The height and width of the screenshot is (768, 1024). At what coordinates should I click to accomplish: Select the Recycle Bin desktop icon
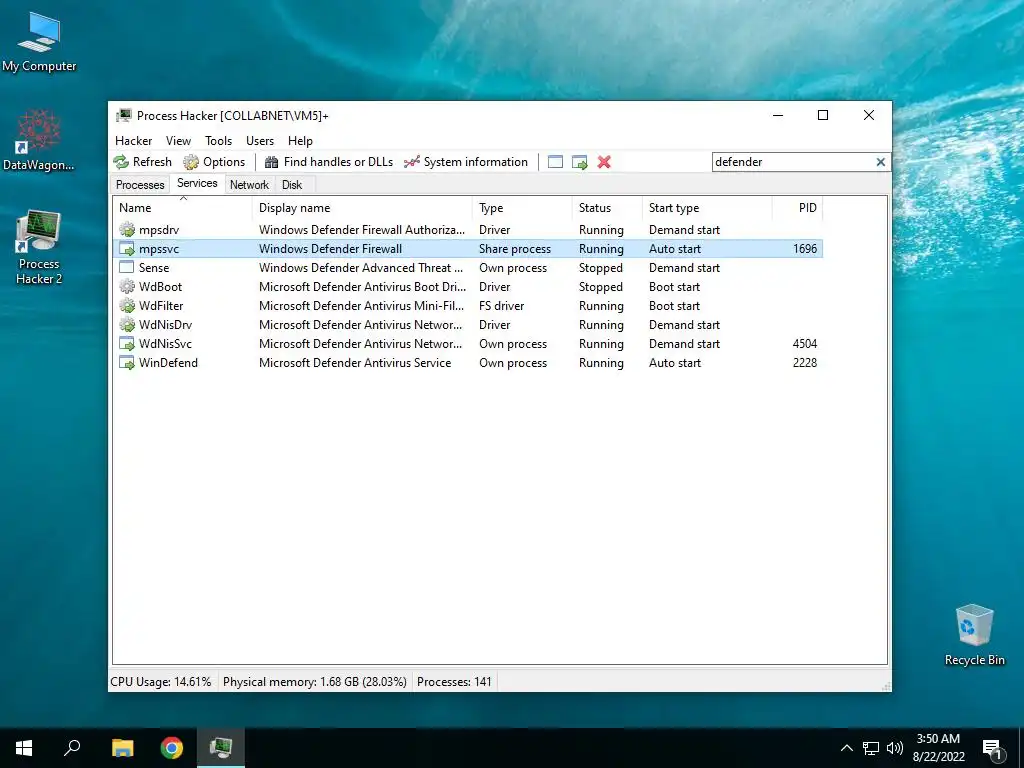974,635
